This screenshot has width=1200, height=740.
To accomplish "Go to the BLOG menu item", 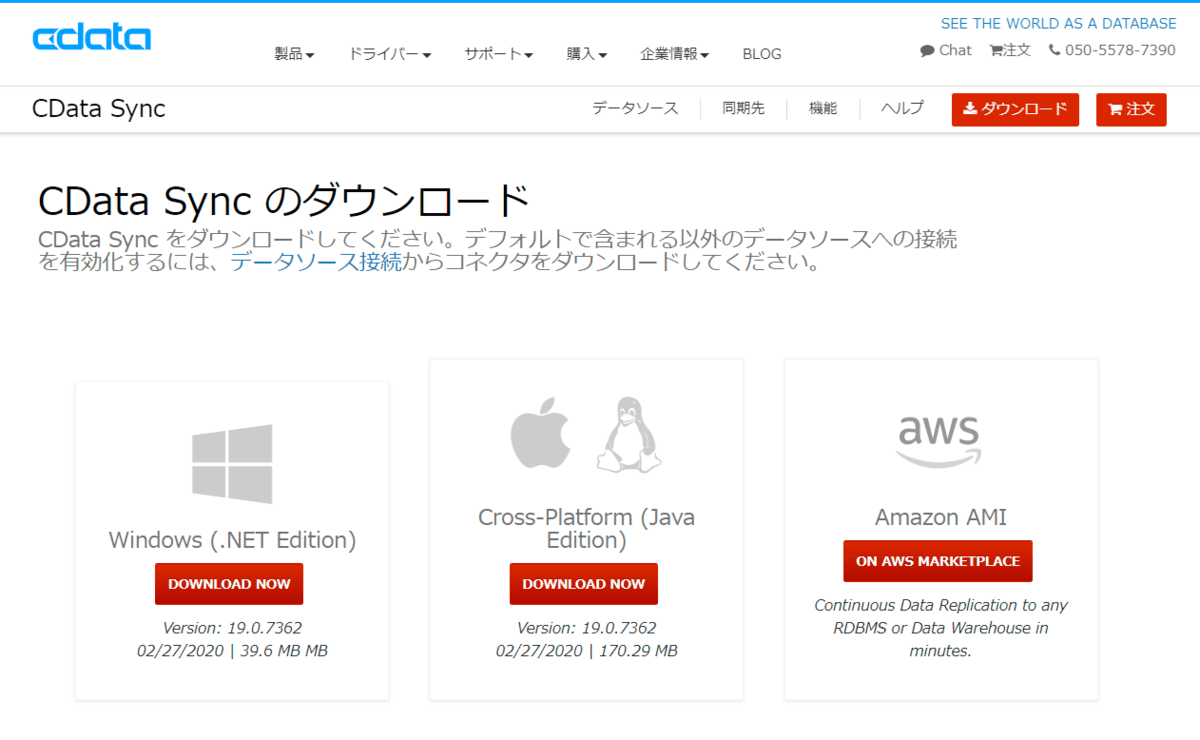I will [x=762, y=54].
